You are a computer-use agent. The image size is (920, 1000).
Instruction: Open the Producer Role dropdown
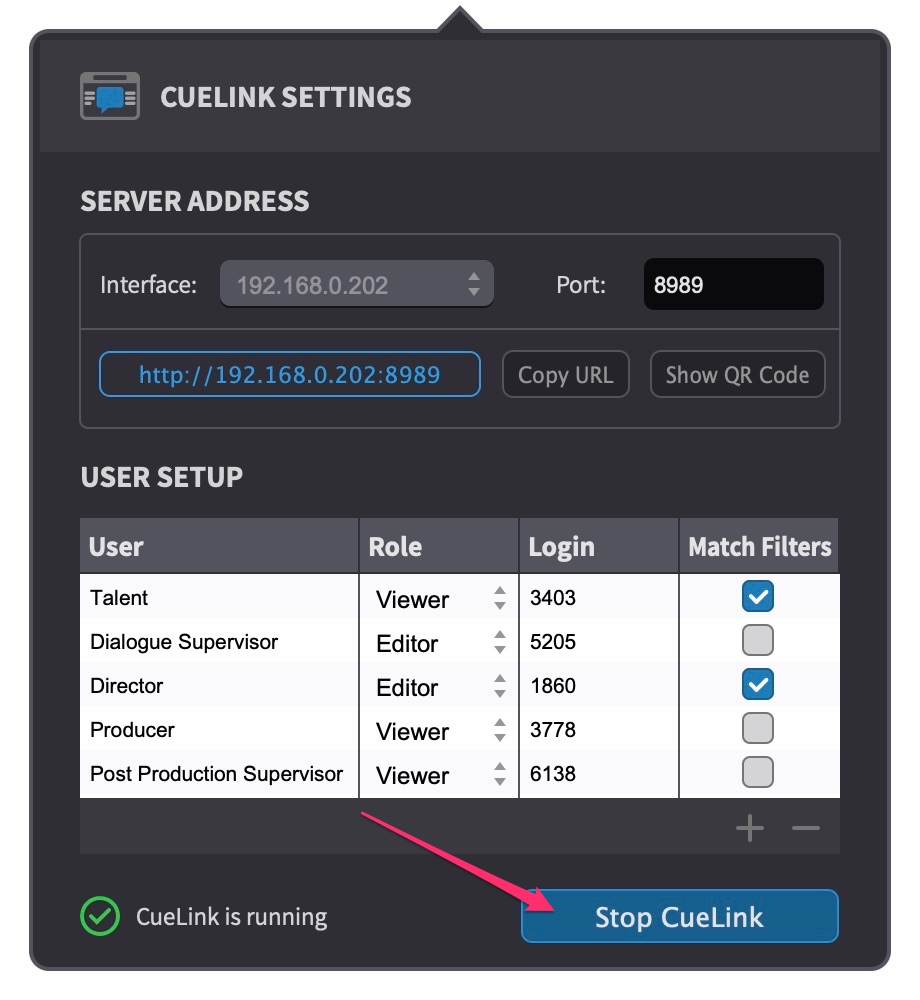[x=439, y=730]
